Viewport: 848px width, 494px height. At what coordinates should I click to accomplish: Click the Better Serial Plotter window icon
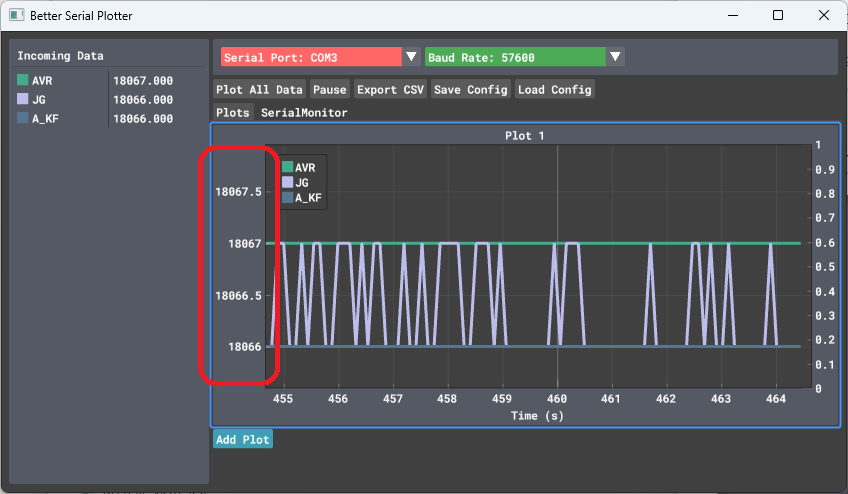pyautogui.click(x=17, y=15)
